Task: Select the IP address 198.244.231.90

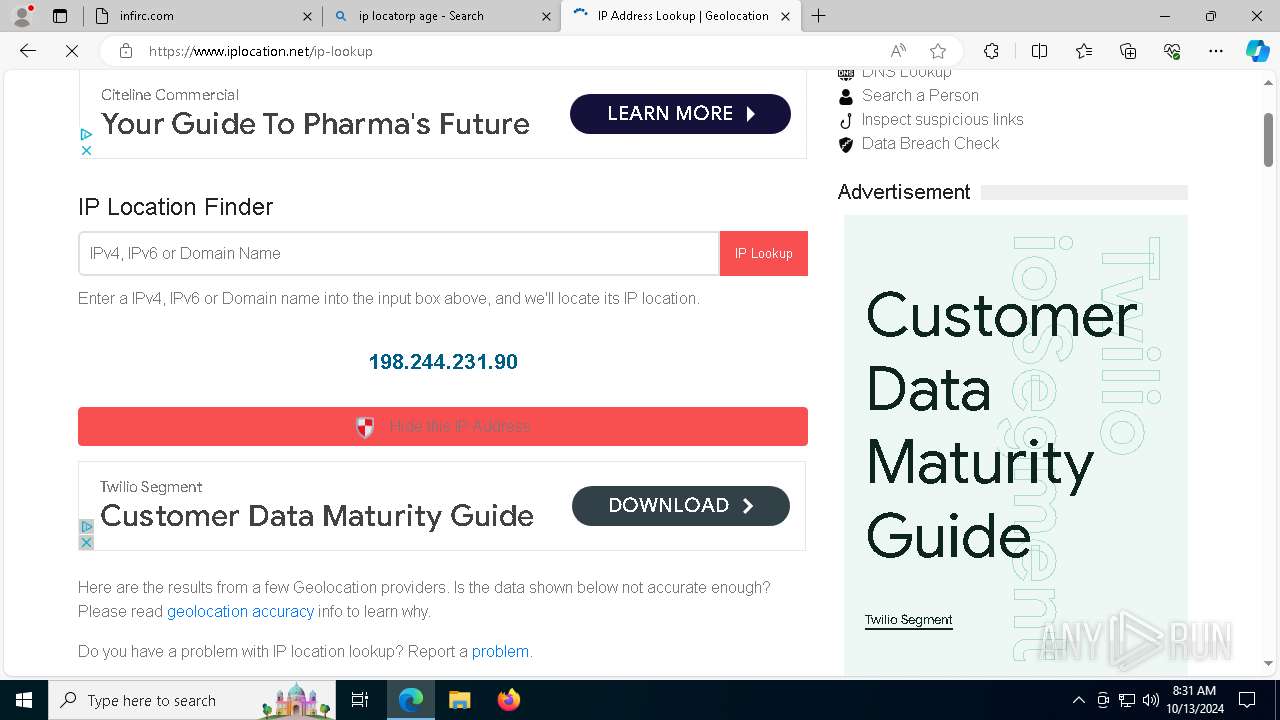Action: point(443,362)
